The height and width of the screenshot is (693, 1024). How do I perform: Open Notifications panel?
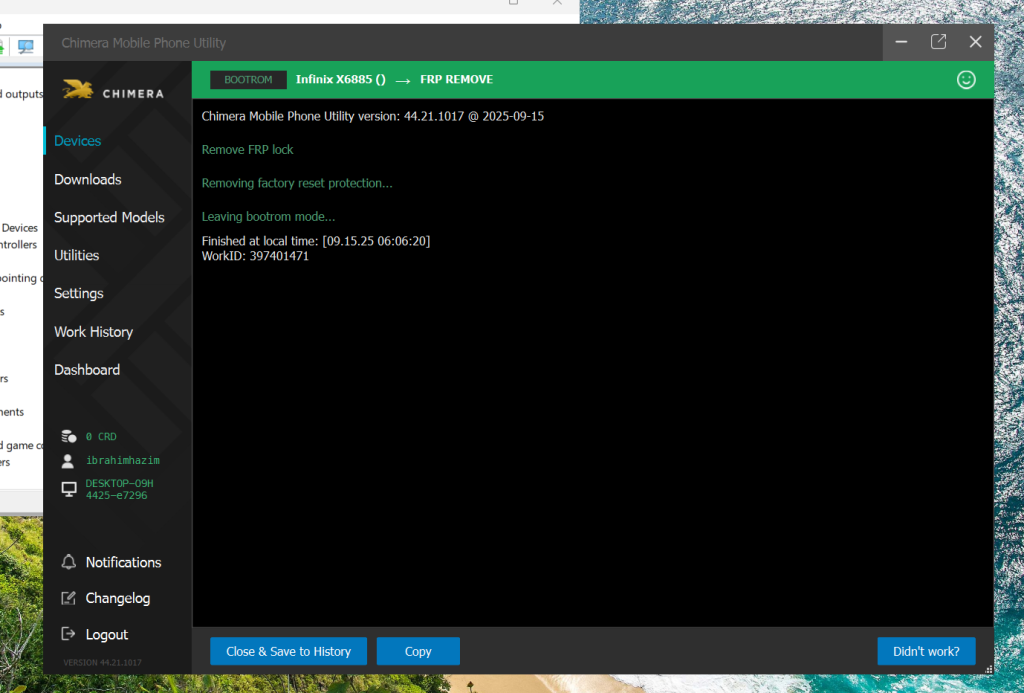click(123, 562)
